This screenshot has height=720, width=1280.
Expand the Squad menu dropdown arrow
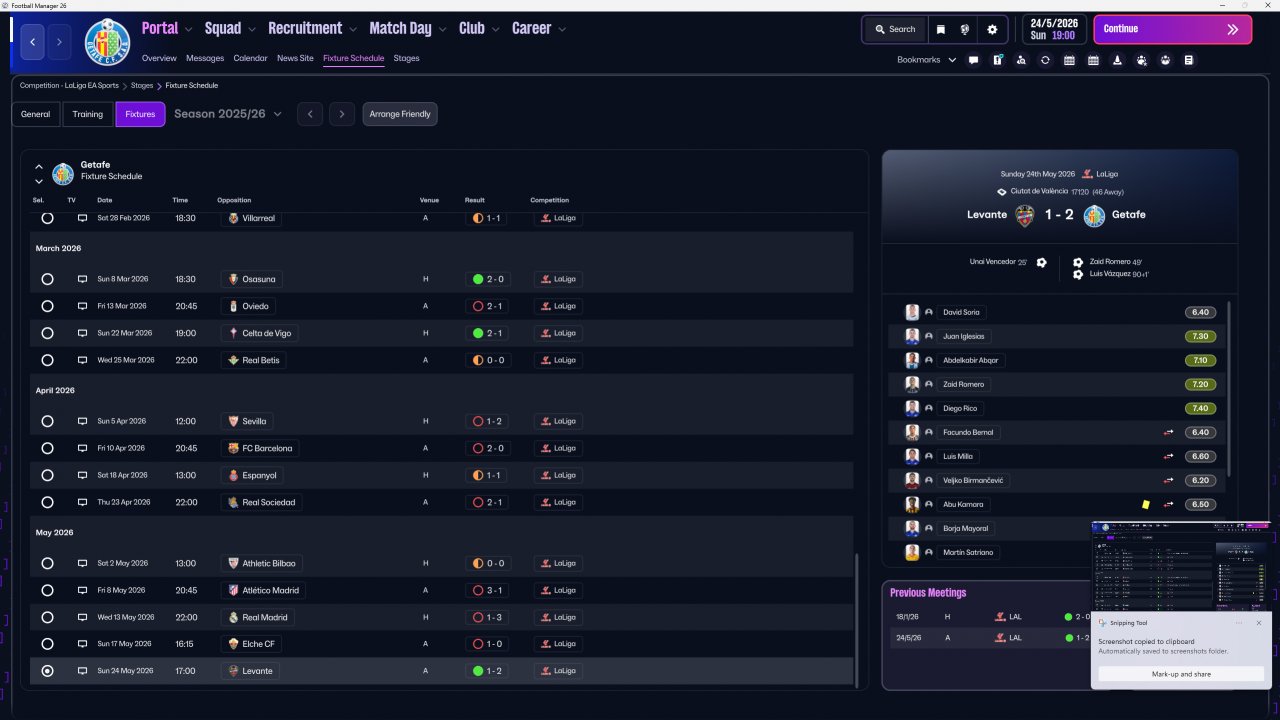point(252,30)
